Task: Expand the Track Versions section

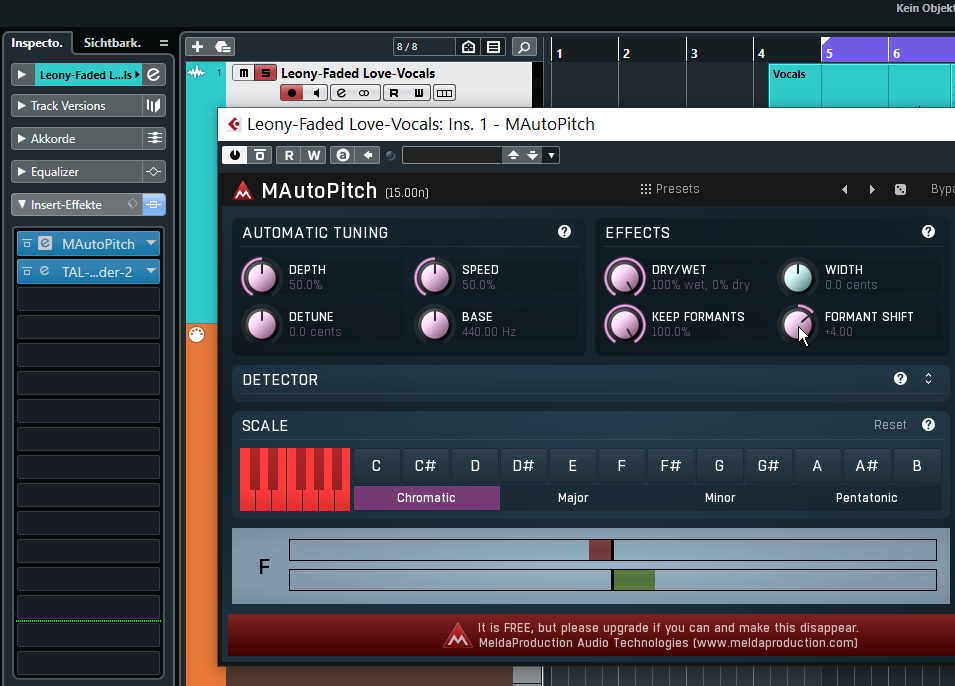Action: (22, 106)
